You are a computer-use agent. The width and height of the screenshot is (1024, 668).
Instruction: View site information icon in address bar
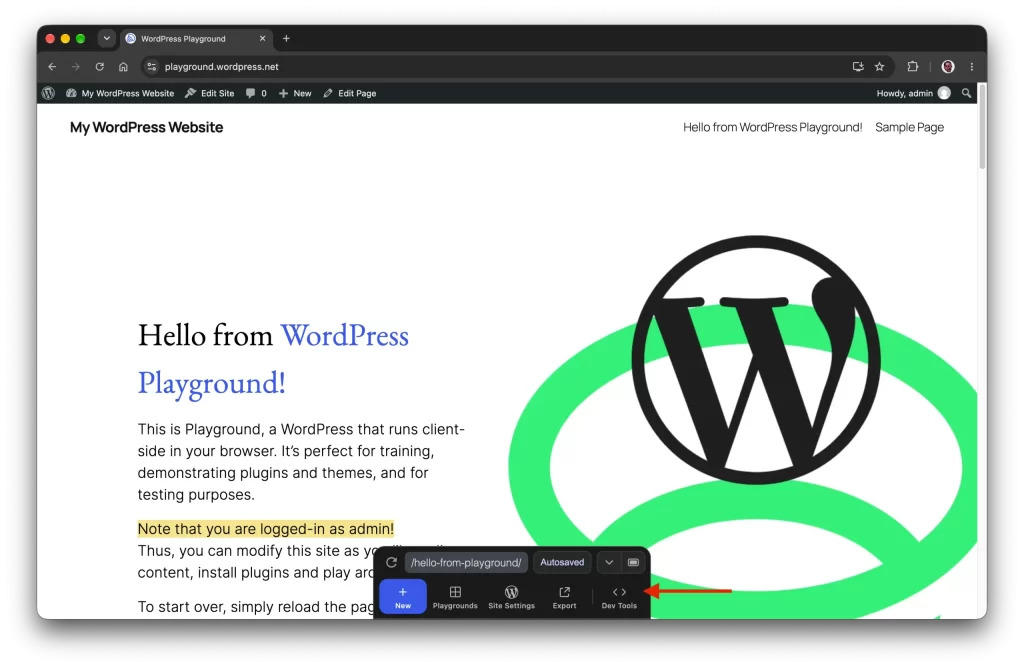pos(152,67)
